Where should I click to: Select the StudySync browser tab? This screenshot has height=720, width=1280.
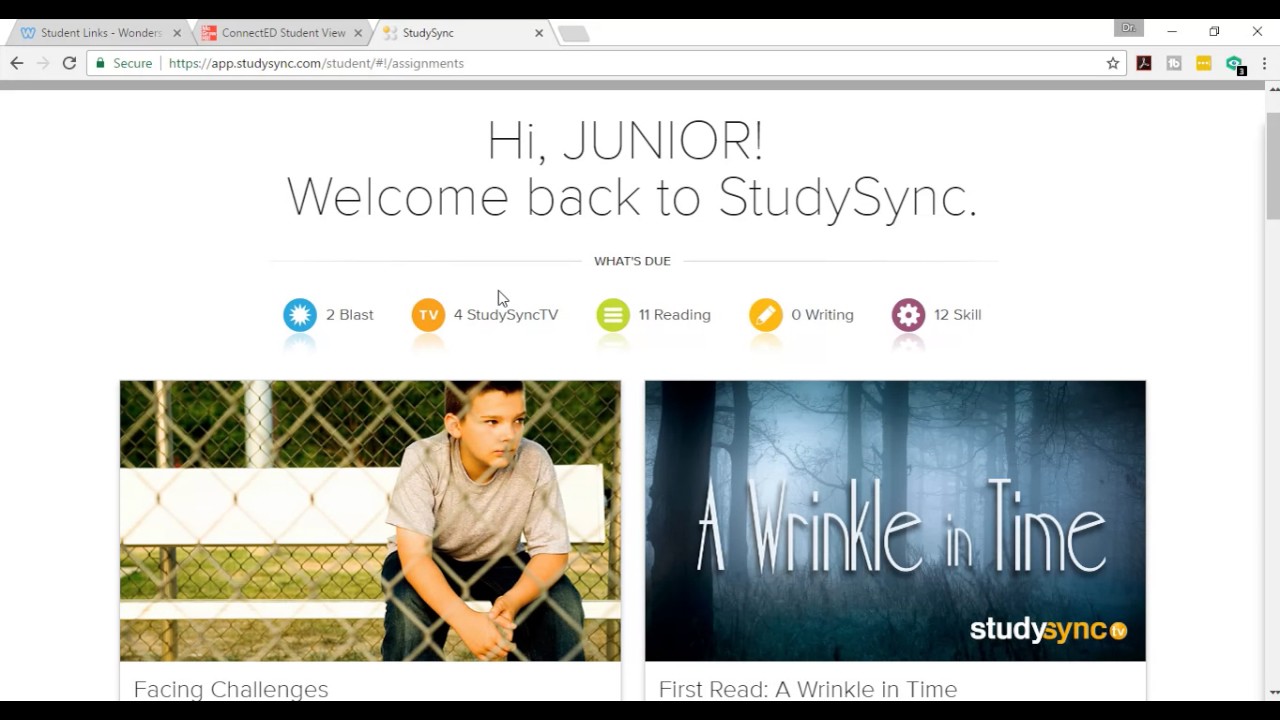[460, 33]
